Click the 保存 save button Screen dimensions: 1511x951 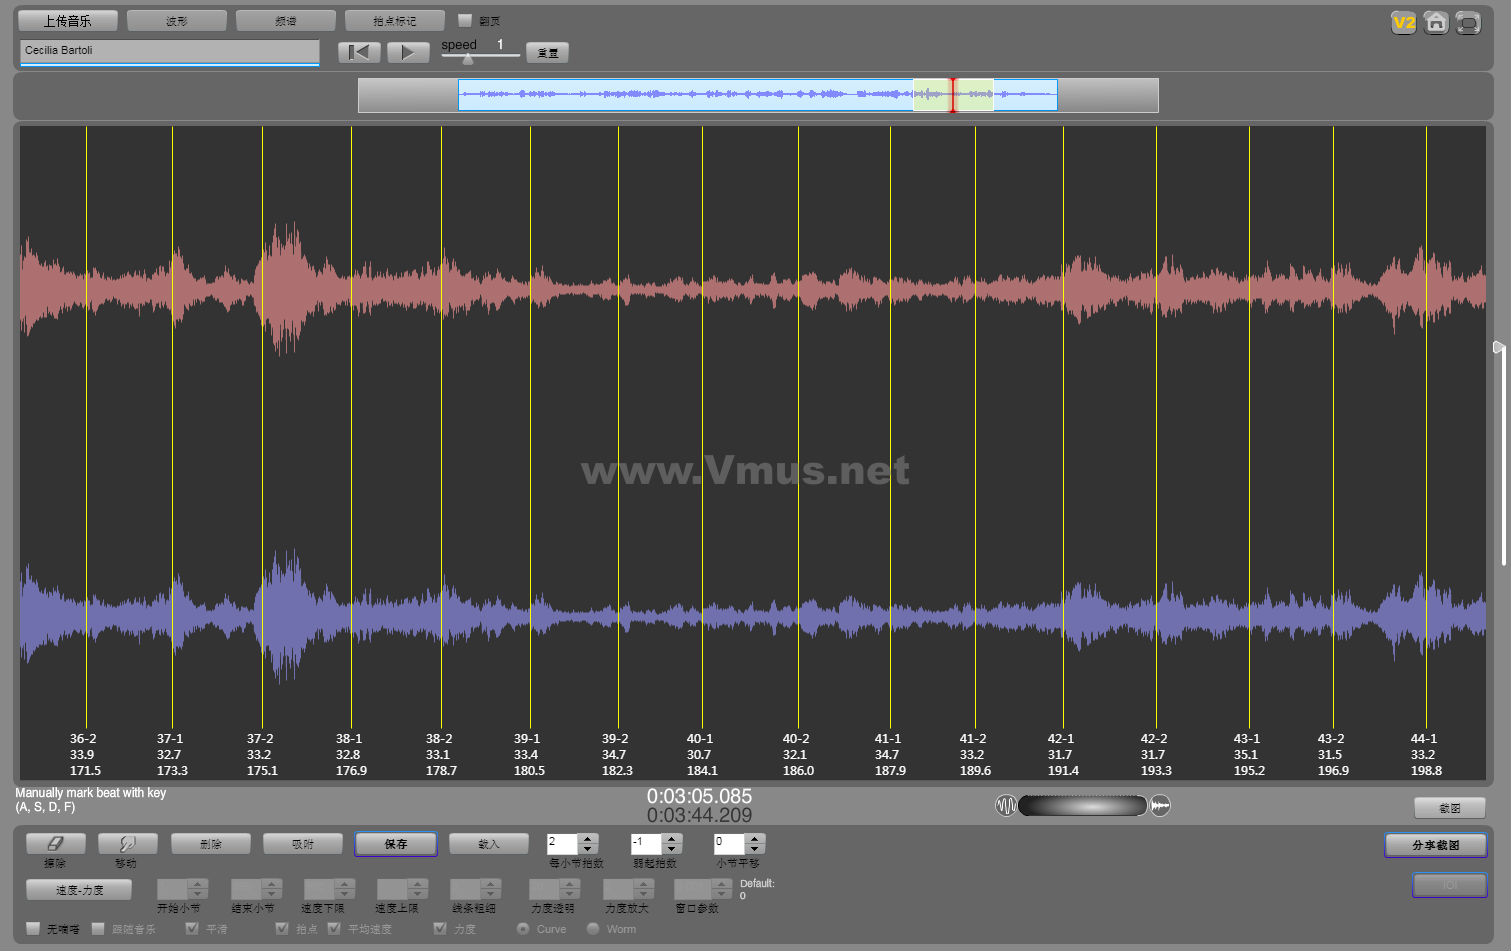coord(396,844)
